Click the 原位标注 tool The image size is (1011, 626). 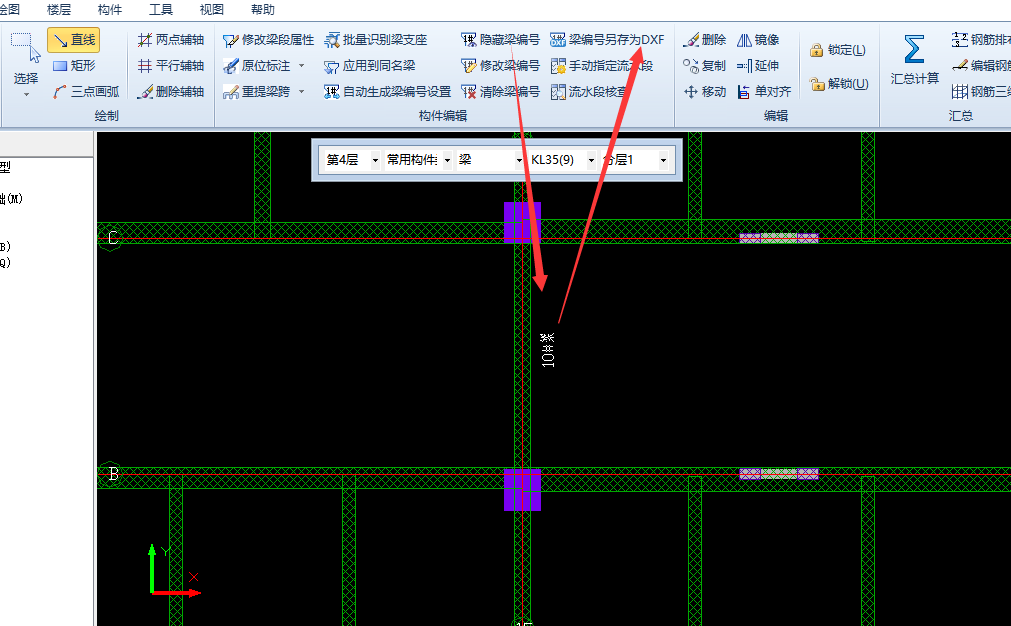coord(257,66)
